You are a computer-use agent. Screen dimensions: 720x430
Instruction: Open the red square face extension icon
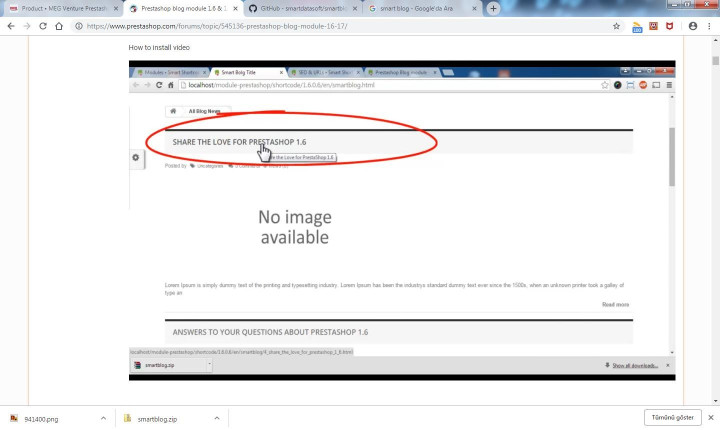653,26
